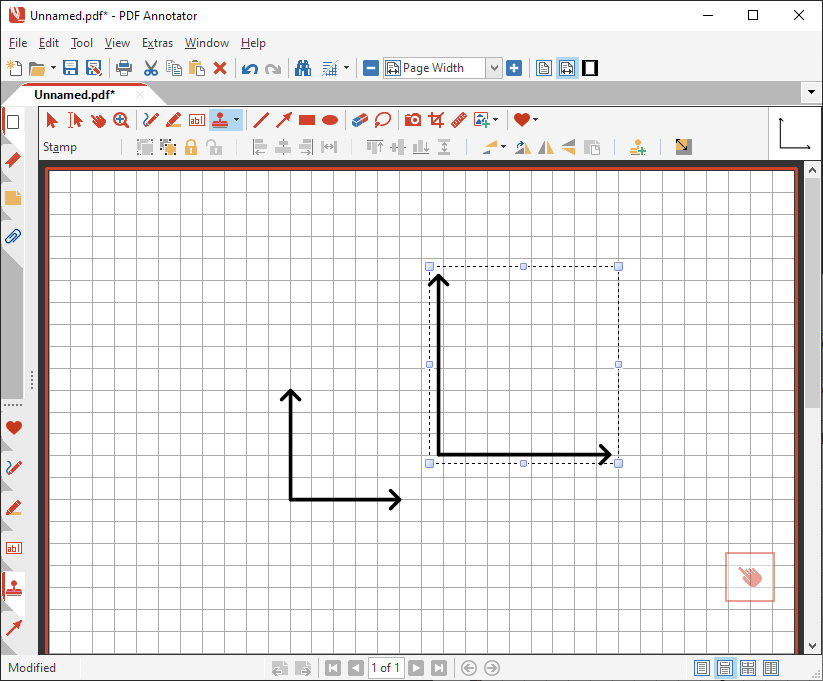The image size is (823, 681).
Task: Pick the Arrow drawing tool
Action: click(284, 120)
